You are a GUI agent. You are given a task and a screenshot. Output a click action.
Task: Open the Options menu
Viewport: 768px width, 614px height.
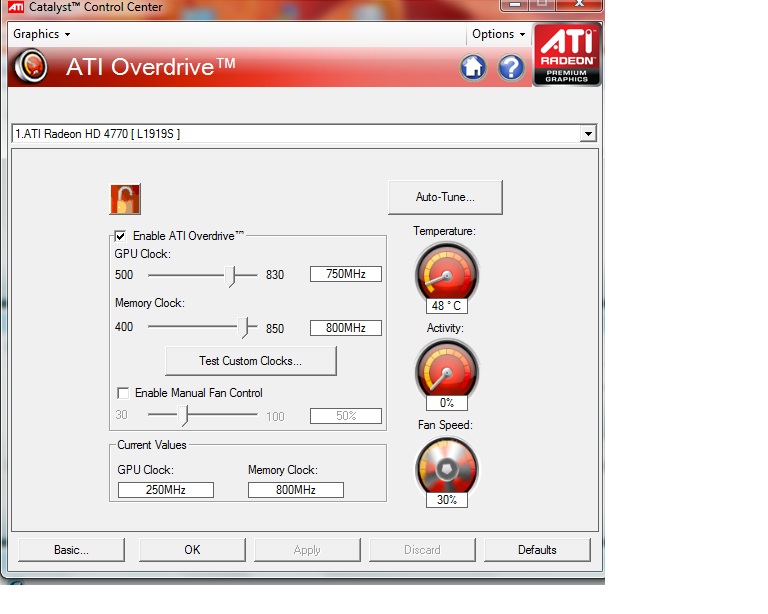coord(498,34)
